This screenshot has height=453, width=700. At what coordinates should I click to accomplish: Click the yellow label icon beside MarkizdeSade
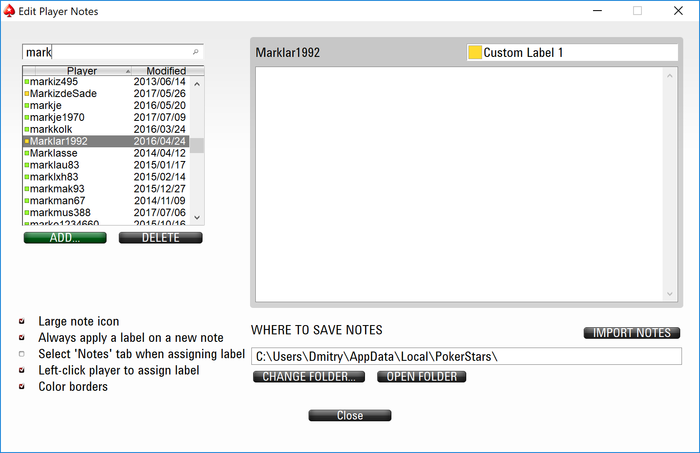(27, 94)
